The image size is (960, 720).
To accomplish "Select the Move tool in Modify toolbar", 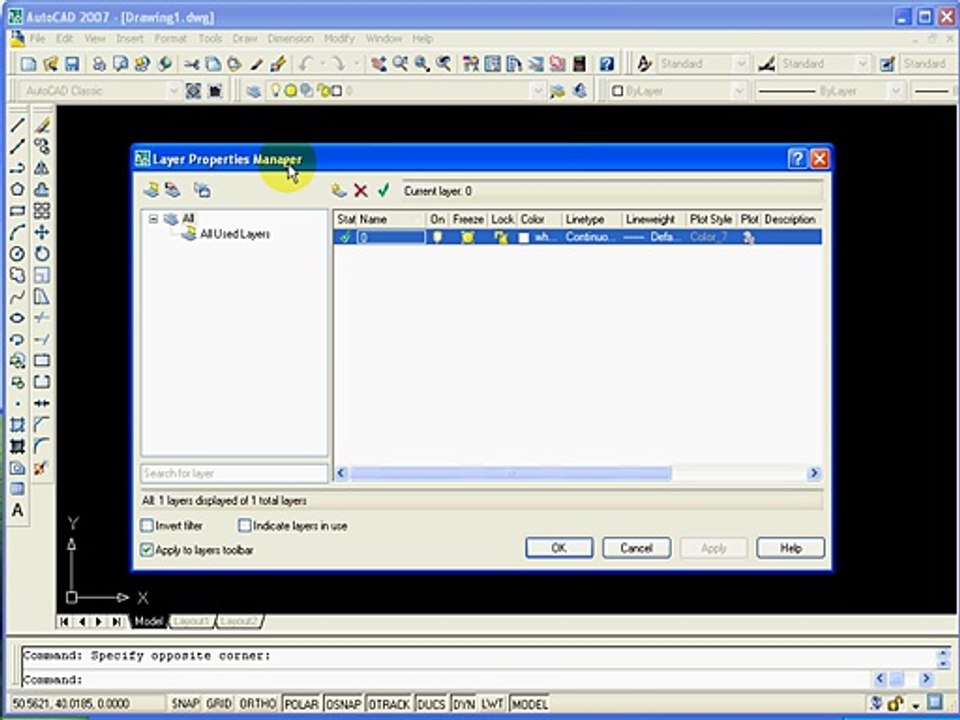I will 42,232.
